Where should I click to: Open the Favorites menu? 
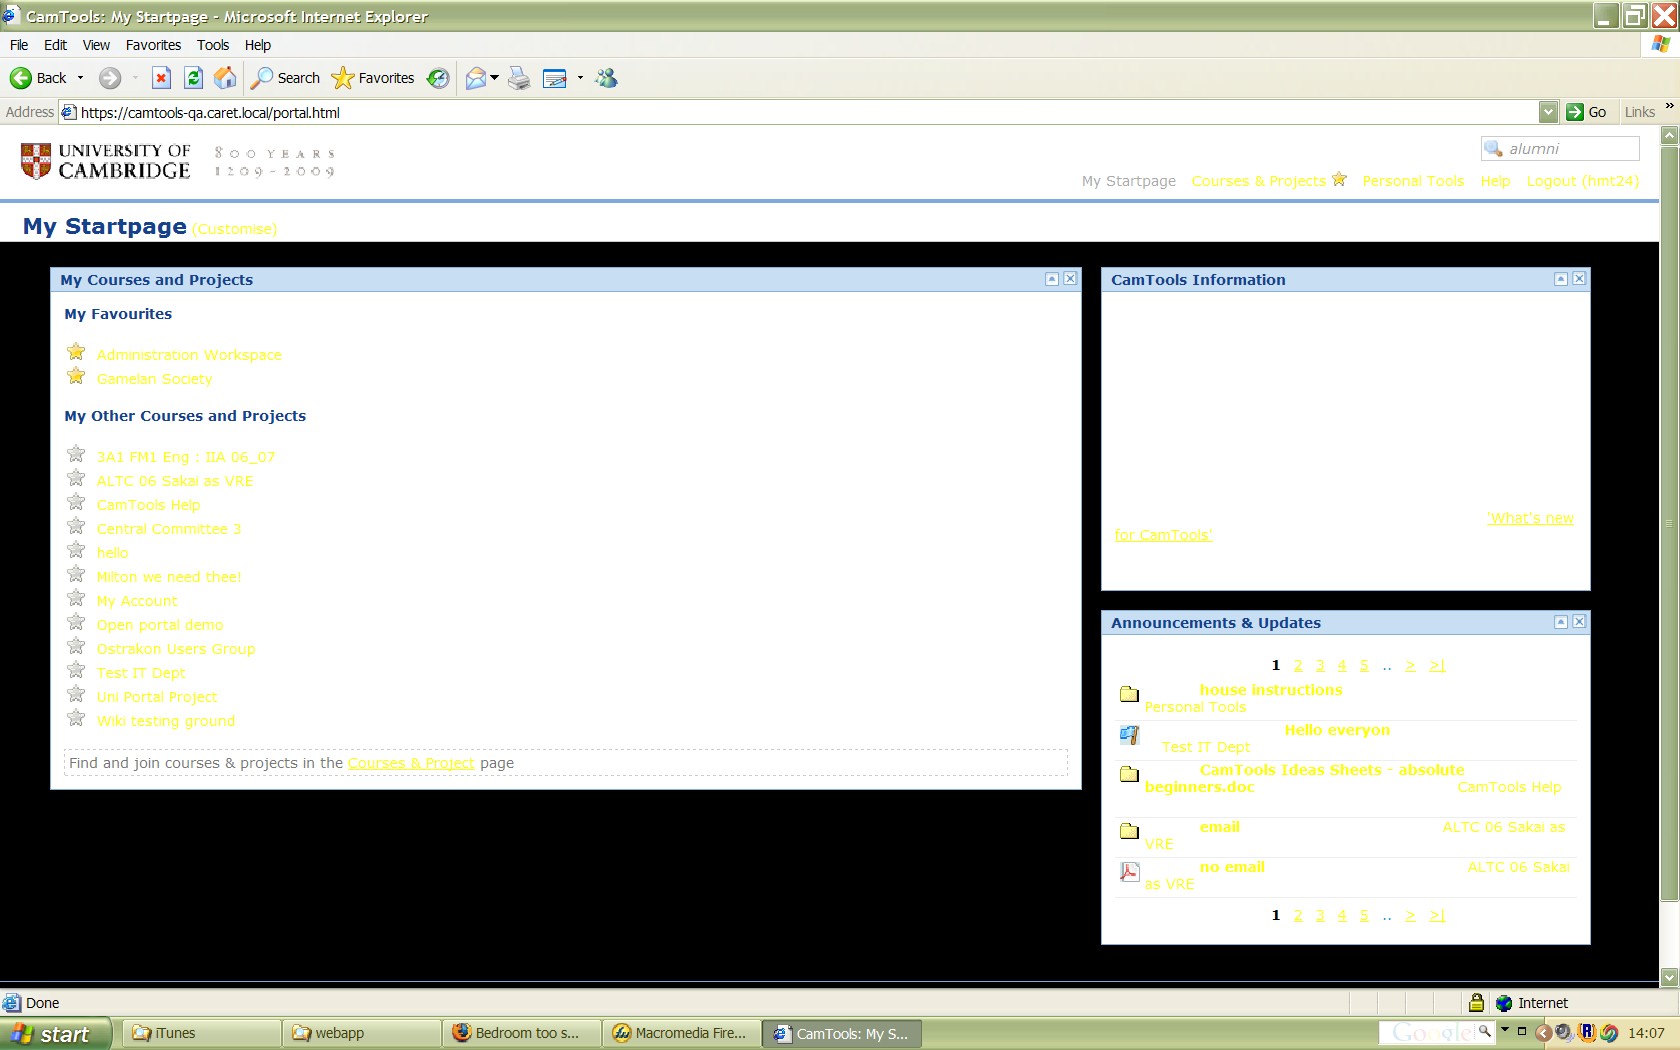(153, 45)
